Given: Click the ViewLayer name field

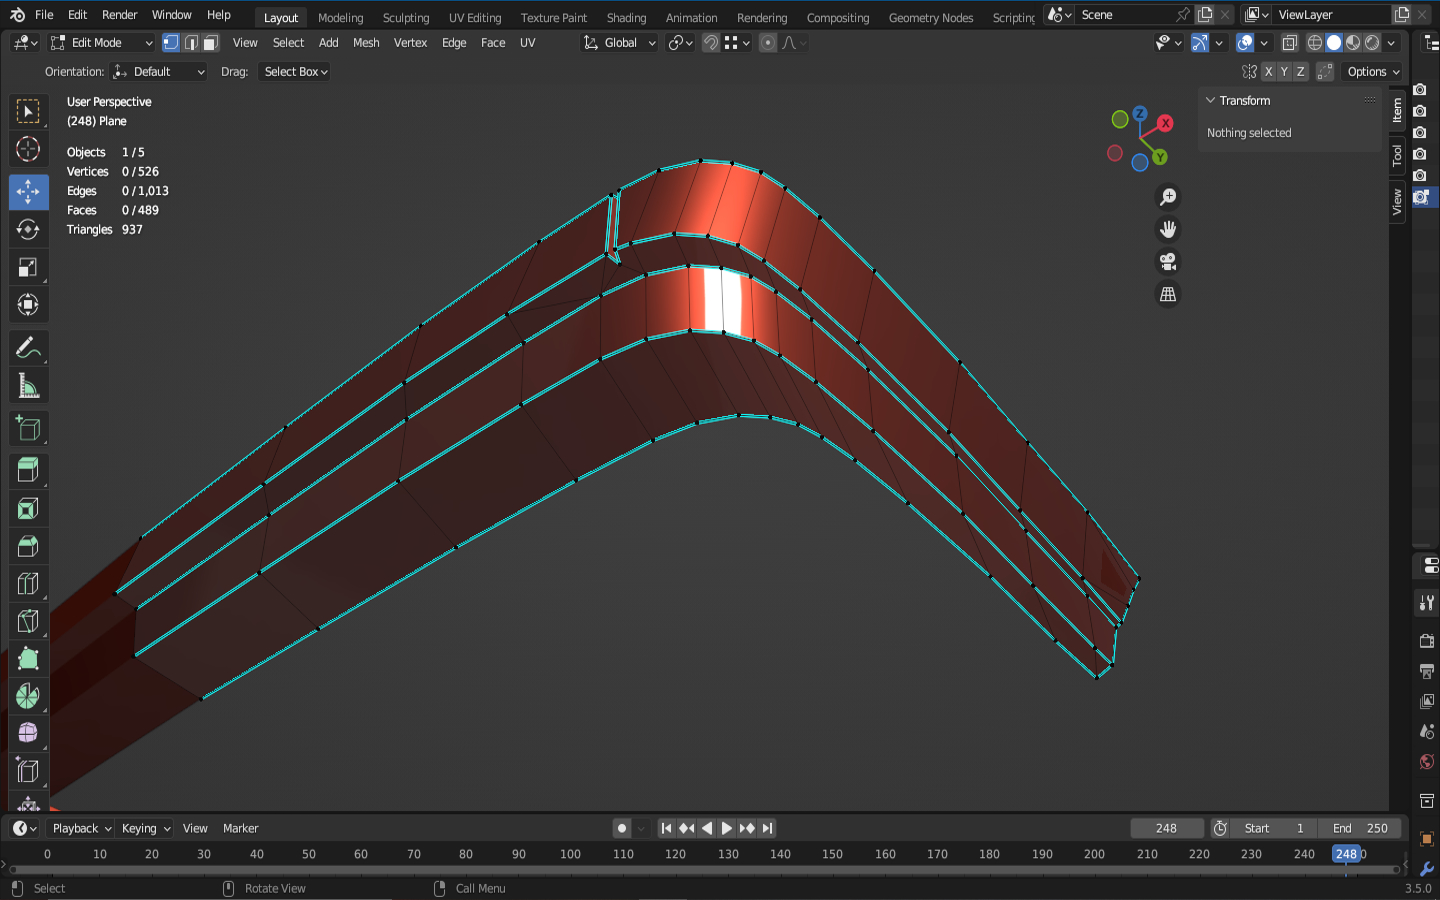Looking at the screenshot, I should pos(1330,15).
